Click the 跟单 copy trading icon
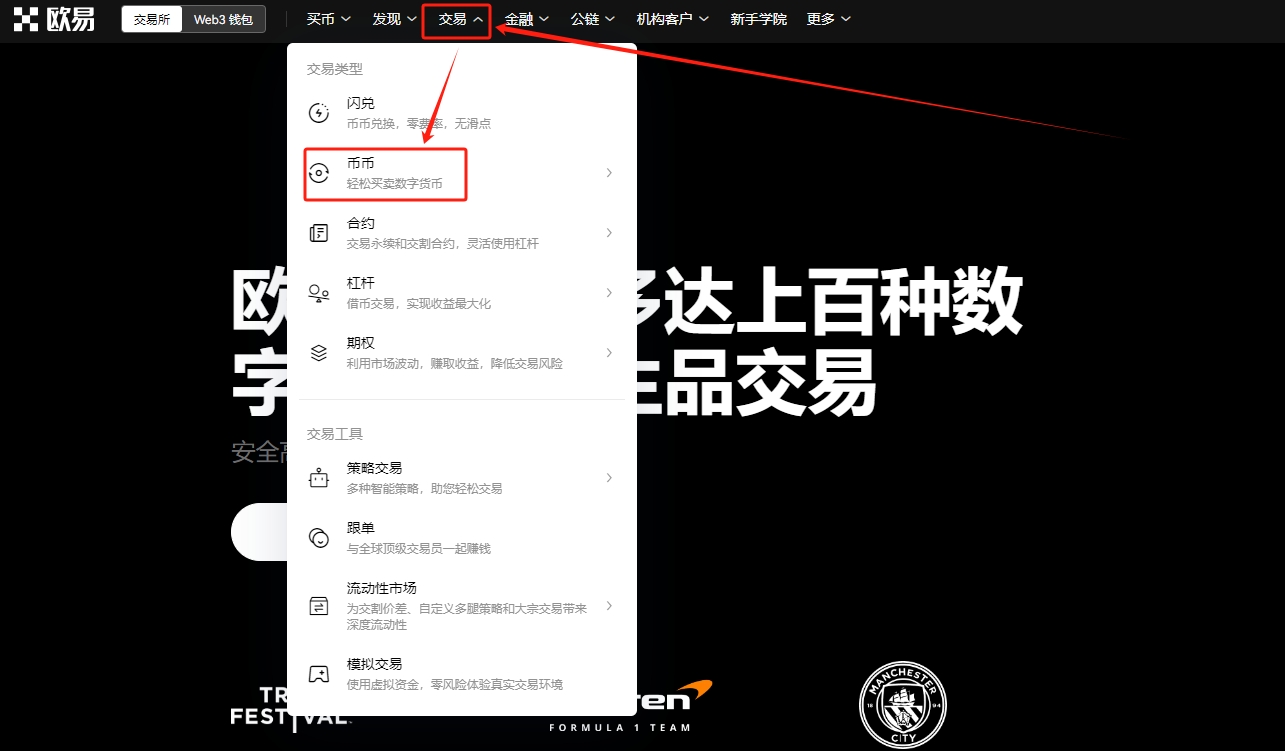The width and height of the screenshot is (1285, 751). (x=319, y=538)
